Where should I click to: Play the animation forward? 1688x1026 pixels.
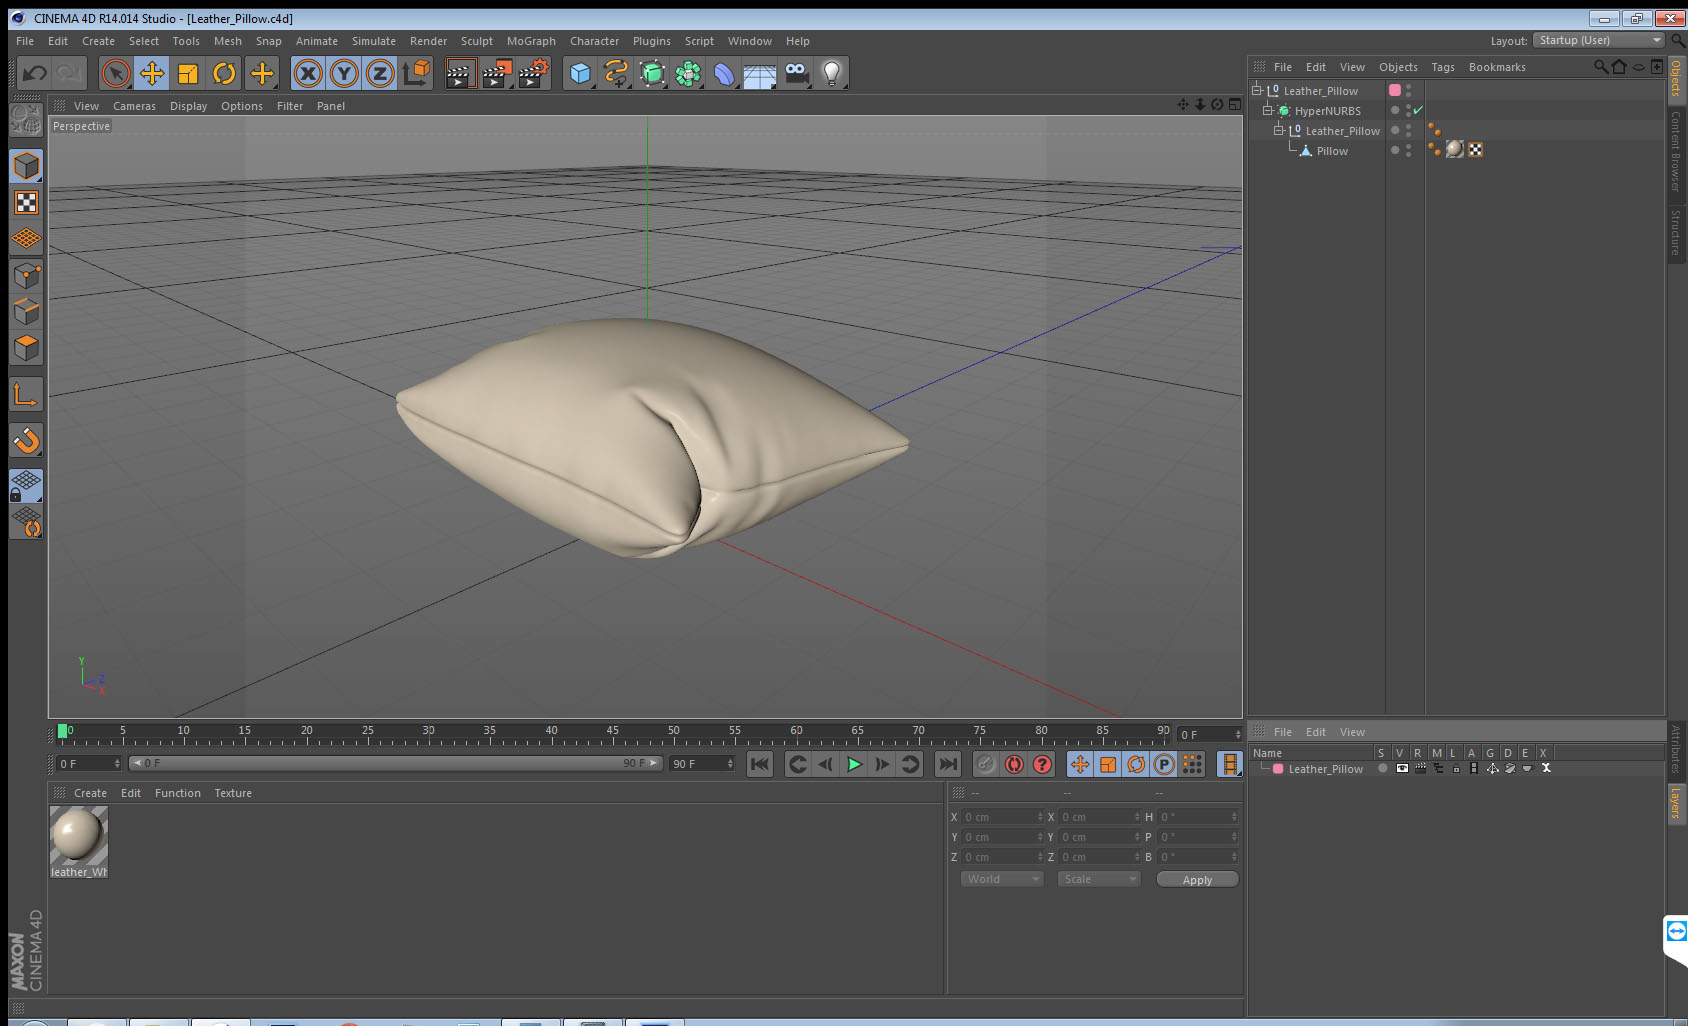point(854,764)
